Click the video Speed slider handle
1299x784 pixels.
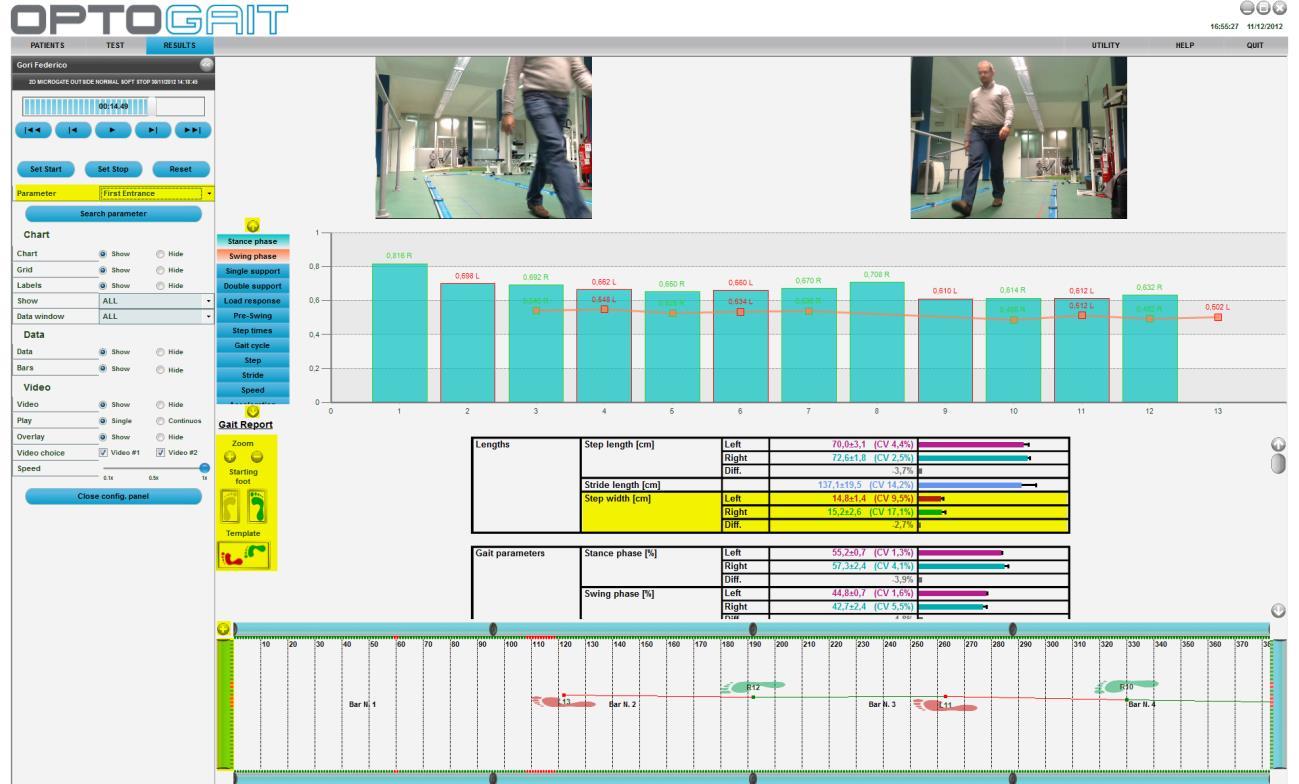pos(204,467)
